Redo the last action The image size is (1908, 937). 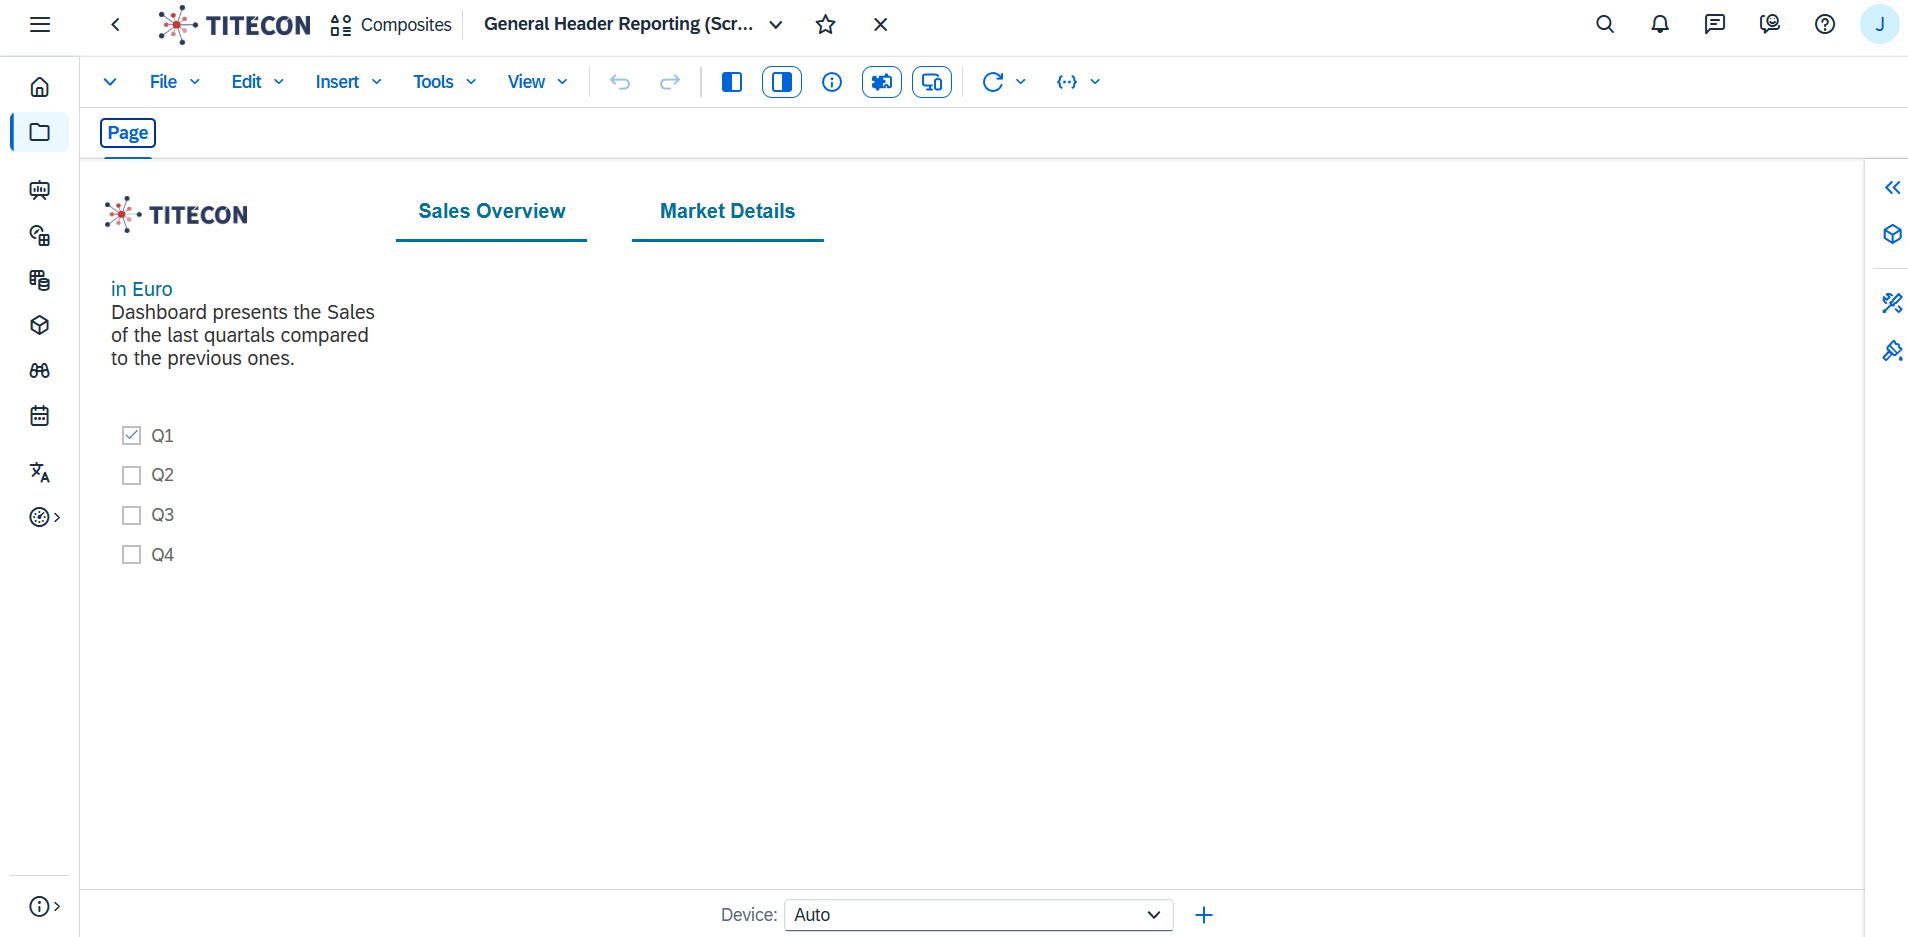pos(670,82)
